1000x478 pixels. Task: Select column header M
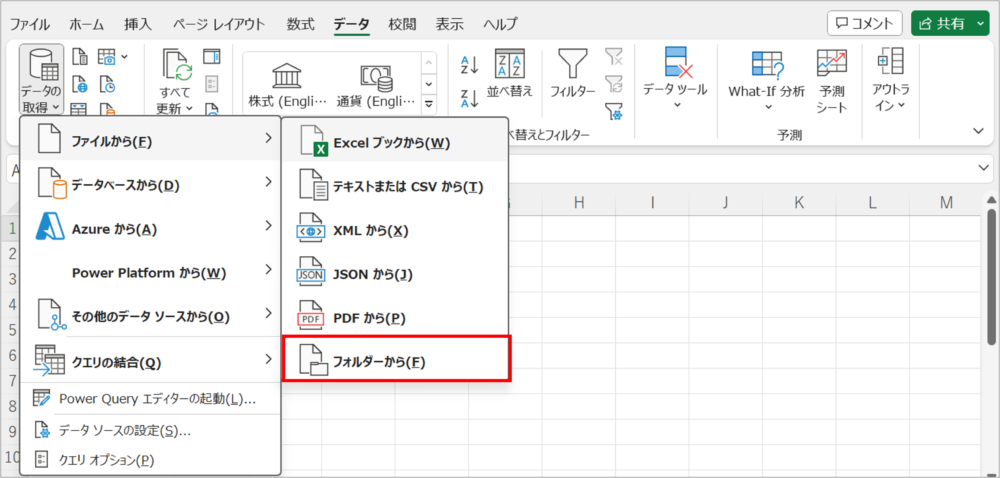(x=947, y=202)
